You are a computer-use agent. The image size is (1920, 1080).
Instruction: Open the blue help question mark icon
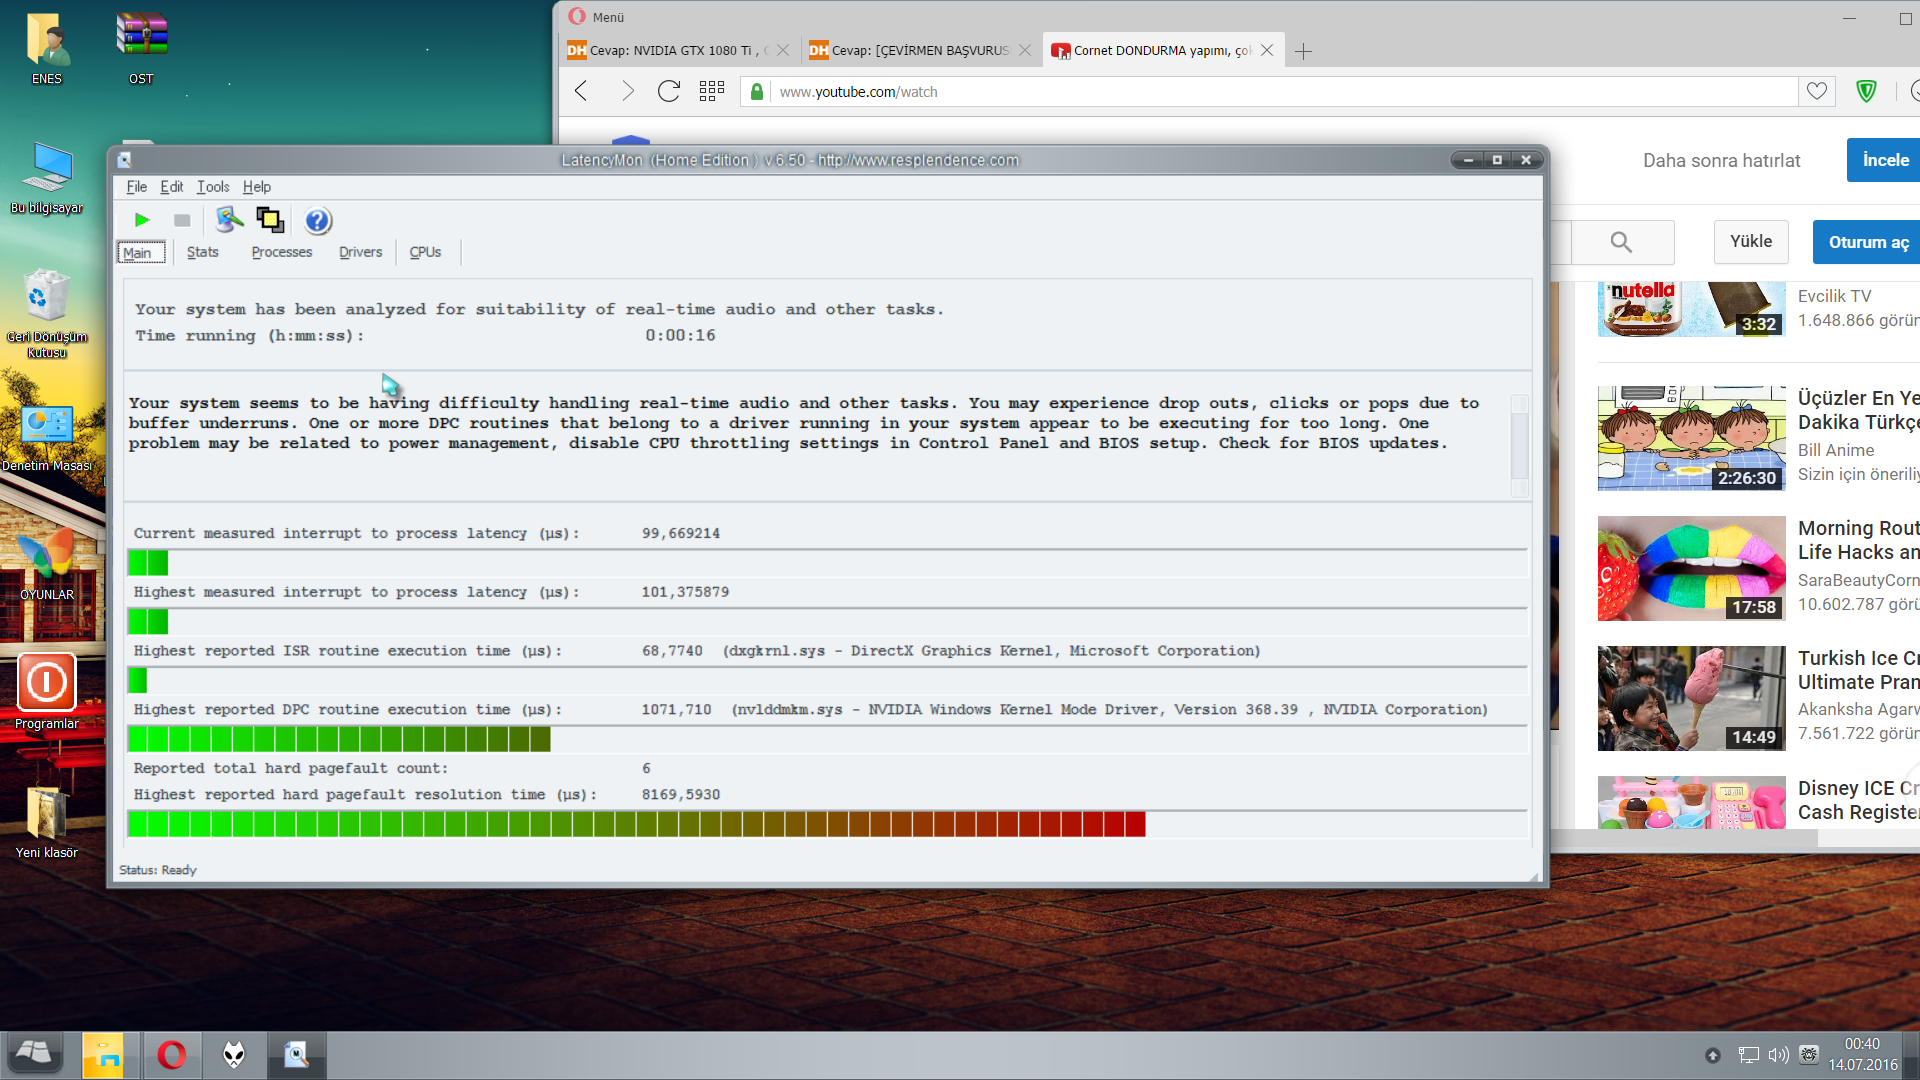coord(318,220)
